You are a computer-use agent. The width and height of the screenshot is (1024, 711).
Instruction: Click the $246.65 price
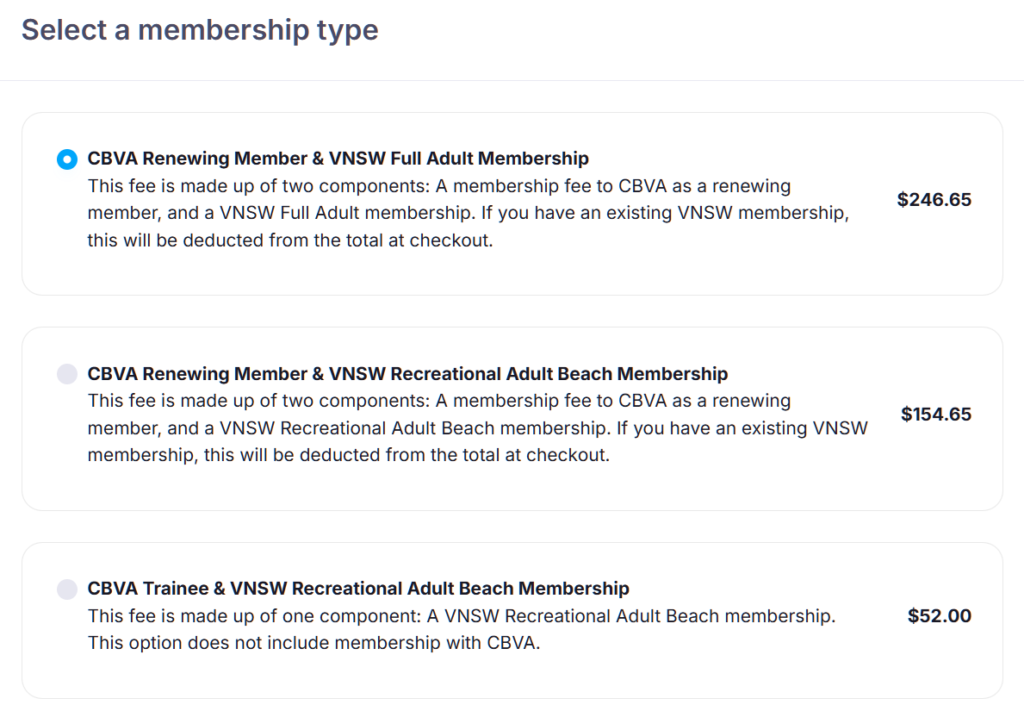[x=934, y=199]
